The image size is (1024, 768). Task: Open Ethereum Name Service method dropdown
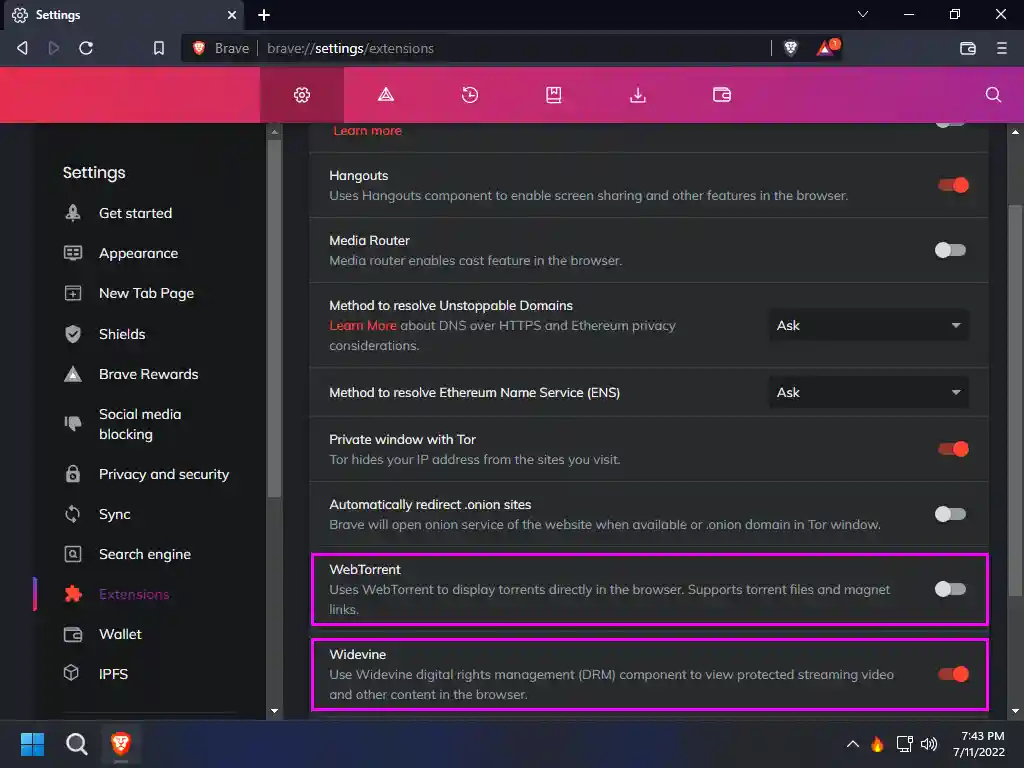coord(869,392)
